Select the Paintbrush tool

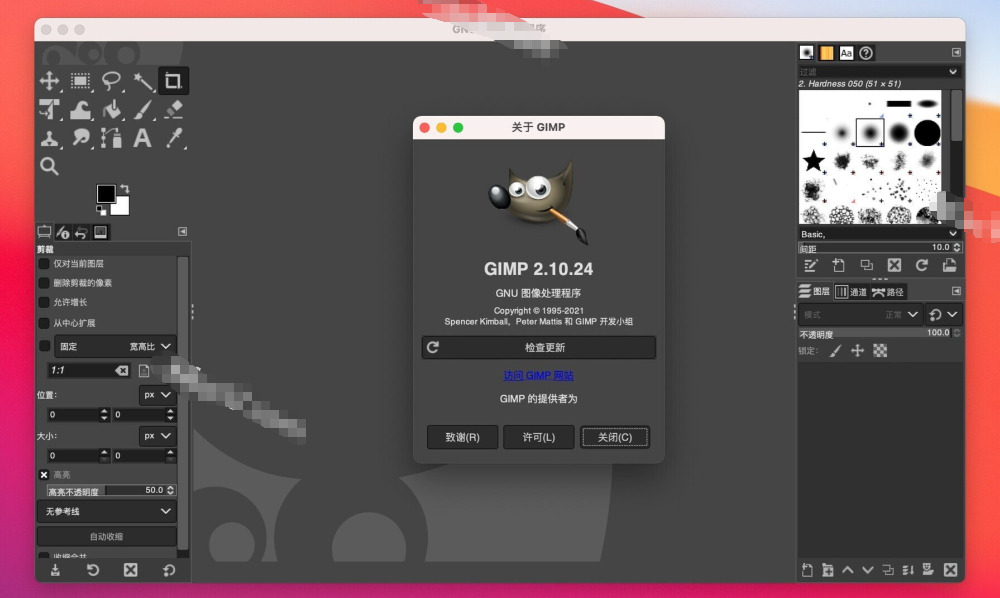click(142, 110)
